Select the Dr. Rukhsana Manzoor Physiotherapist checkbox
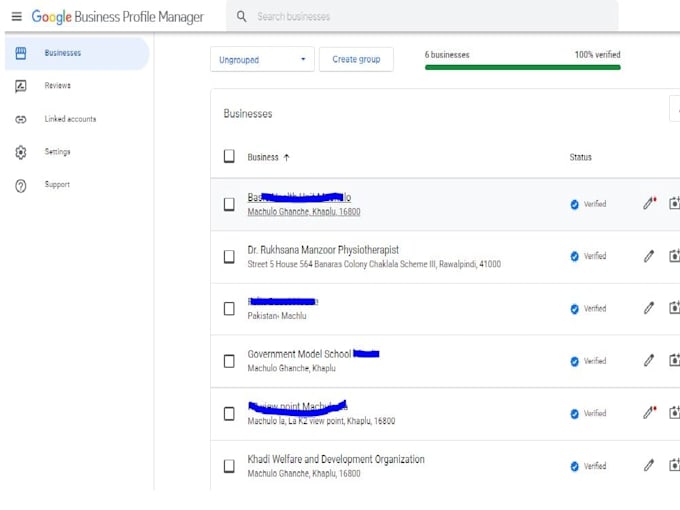 click(x=229, y=256)
